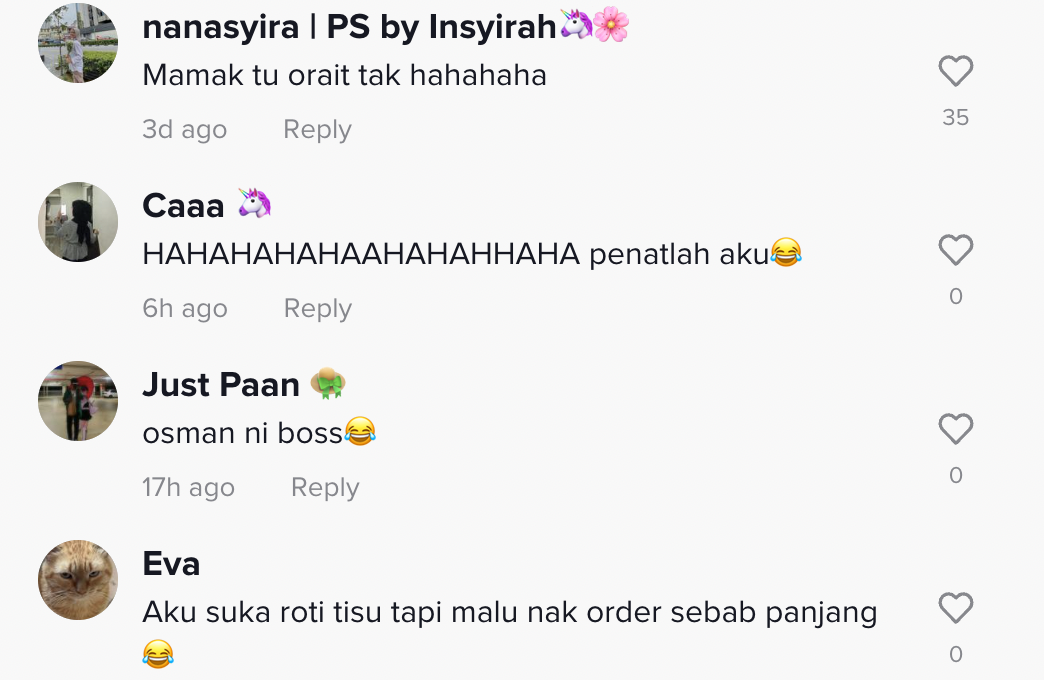1044x680 pixels.
Task: Open nanasyira's profile picture
Action: point(78,43)
